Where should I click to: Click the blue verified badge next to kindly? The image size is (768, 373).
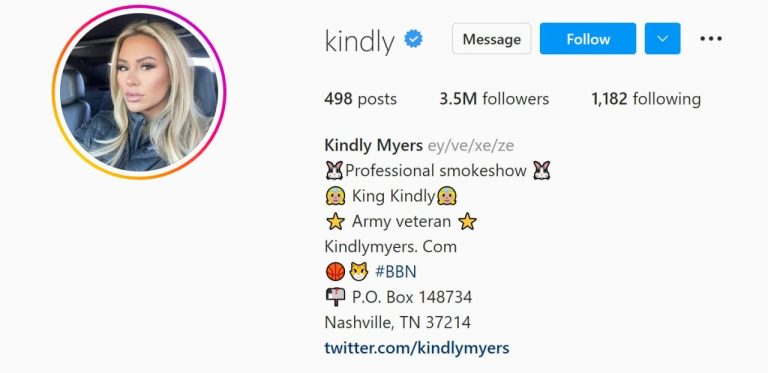point(413,39)
